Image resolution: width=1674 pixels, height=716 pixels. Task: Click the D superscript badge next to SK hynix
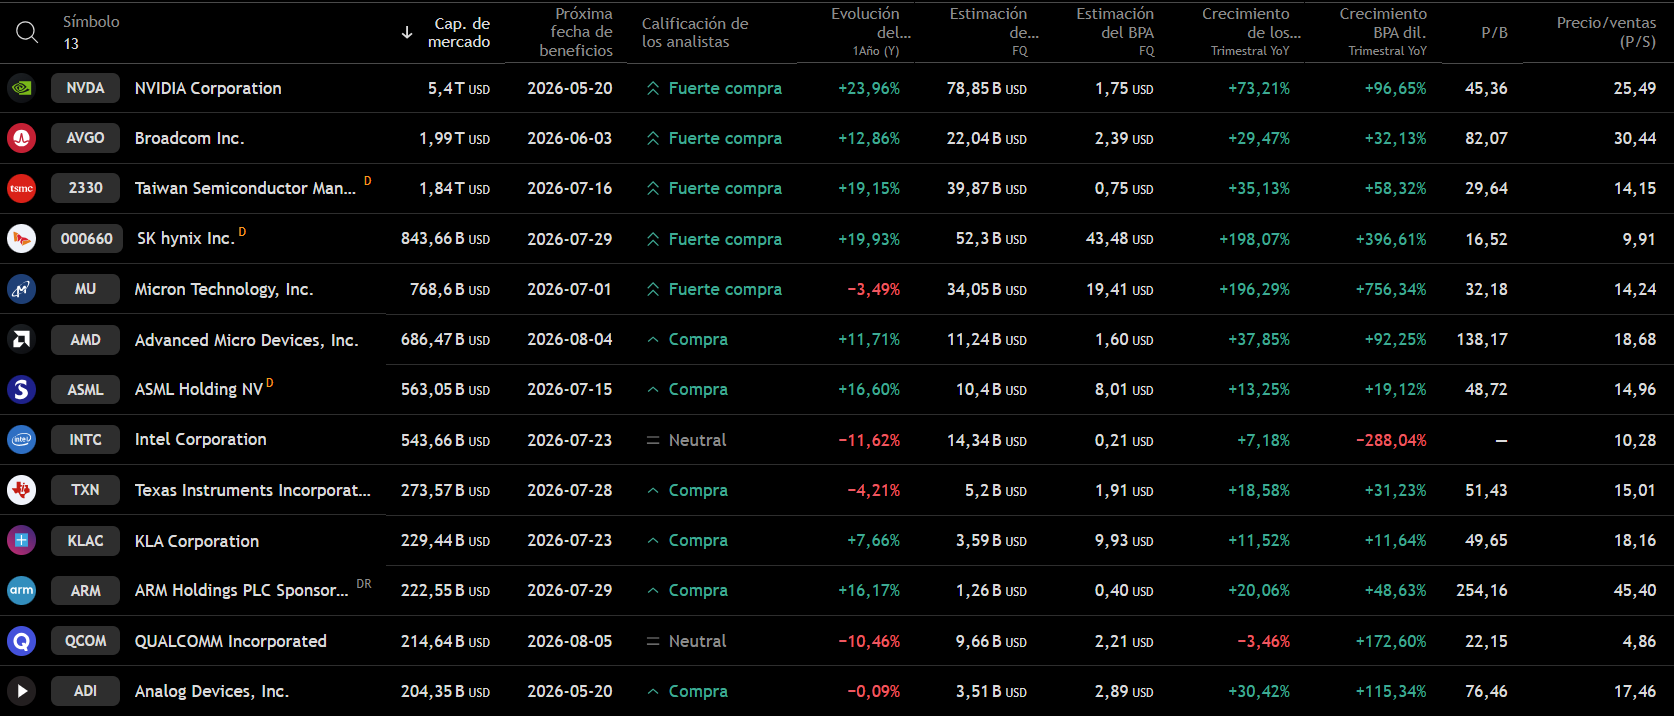pos(242,232)
